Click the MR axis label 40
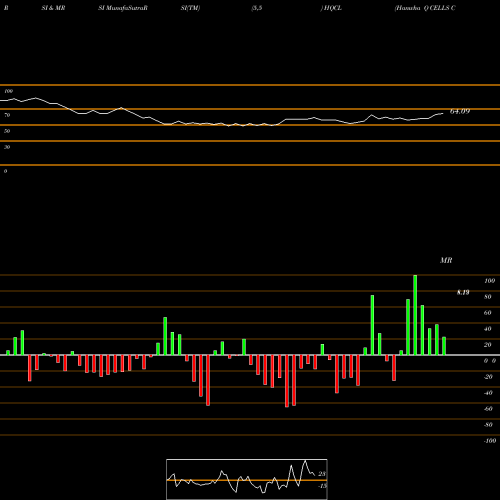 tap(488, 329)
